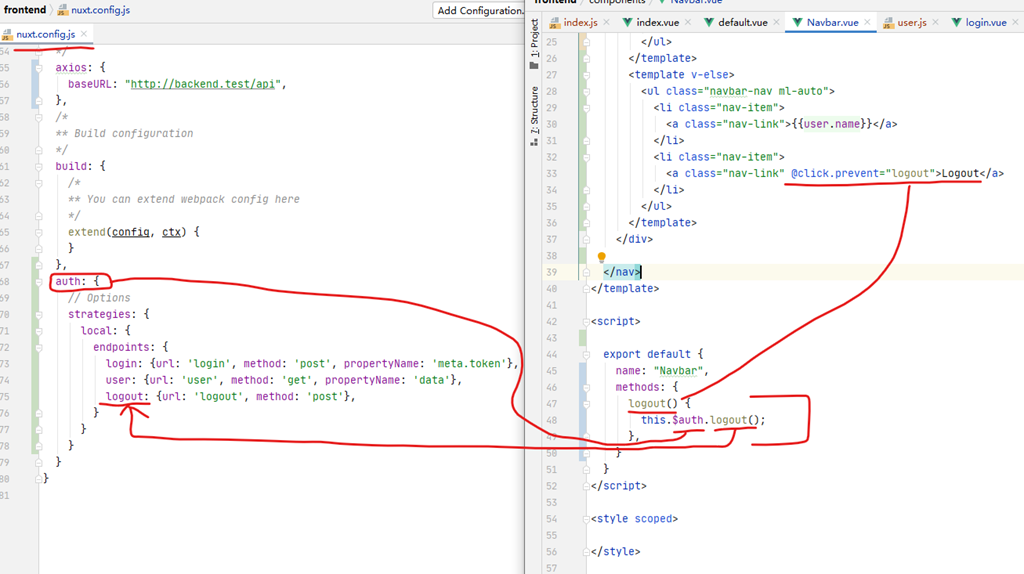Image resolution: width=1024 pixels, height=574 pixels.
Task: Click line number 47 in Navbar.vue gutter
Action: tap(552, 404)
